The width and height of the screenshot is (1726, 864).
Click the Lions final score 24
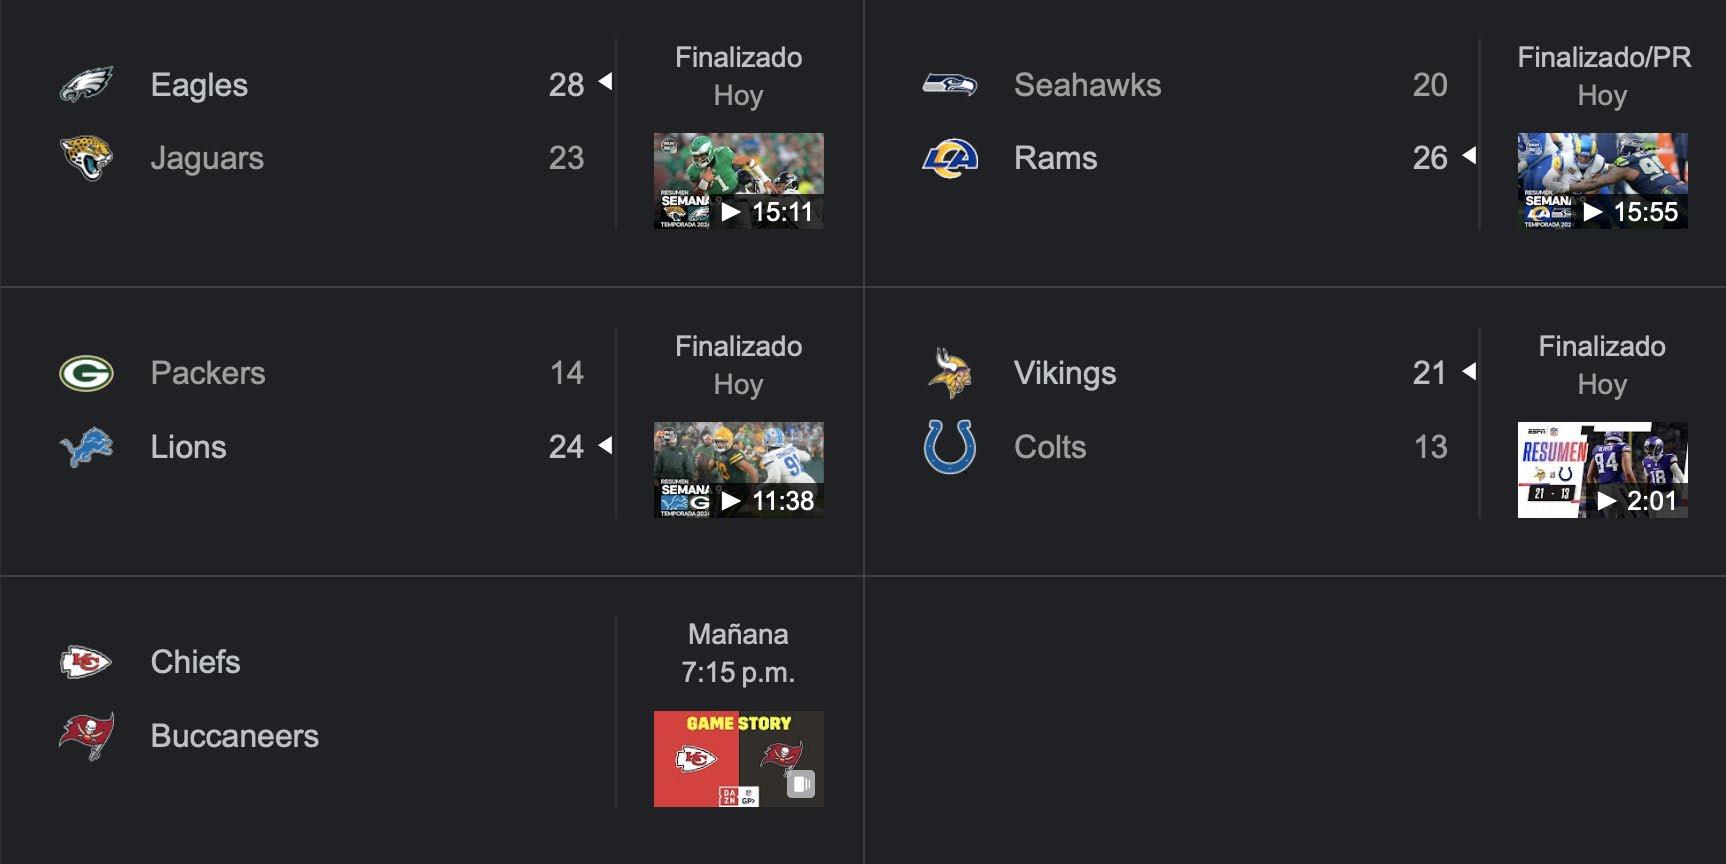click(x=566, y=447)
